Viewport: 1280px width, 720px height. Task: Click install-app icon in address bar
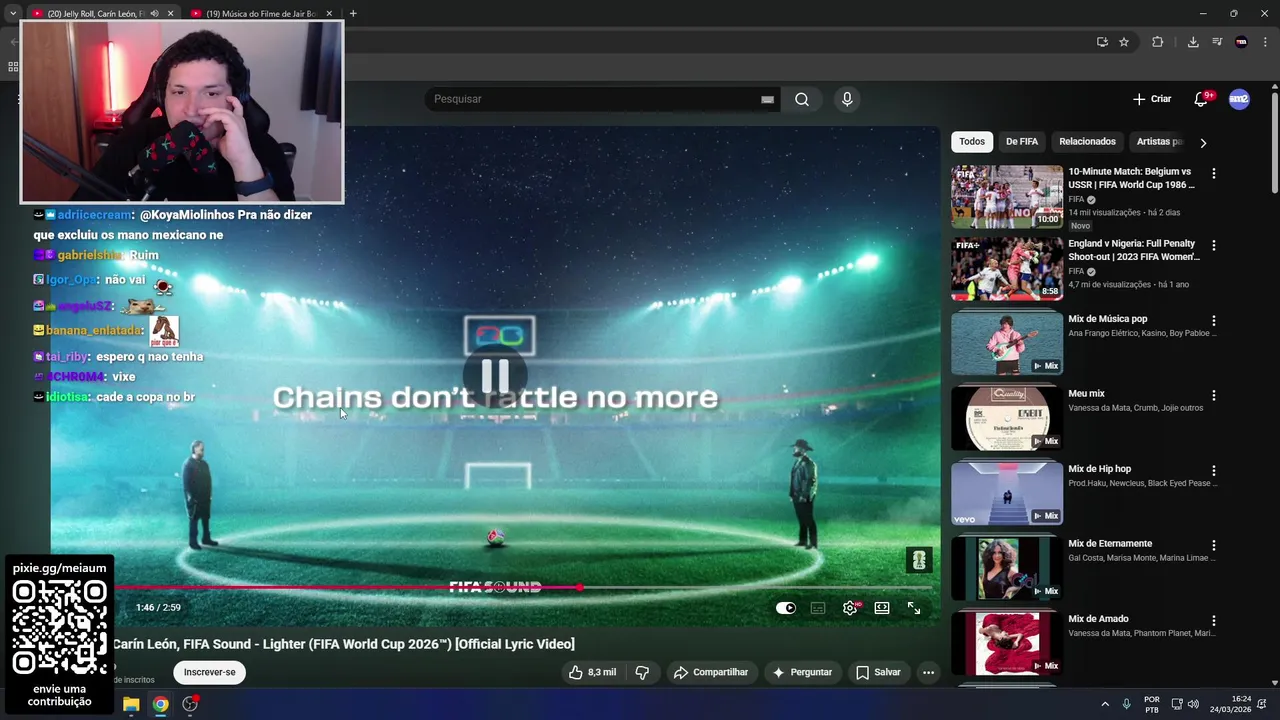tap(1102, 42)
